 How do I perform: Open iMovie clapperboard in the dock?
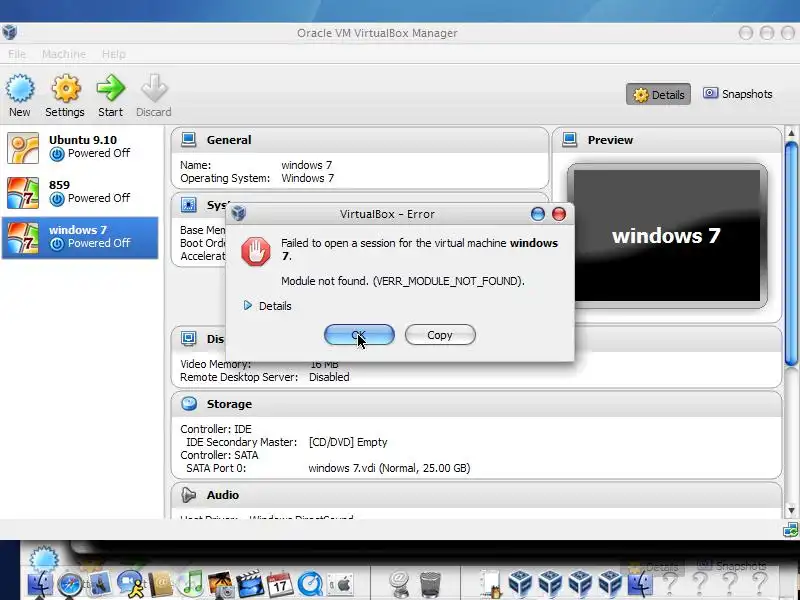click(250, 584)
